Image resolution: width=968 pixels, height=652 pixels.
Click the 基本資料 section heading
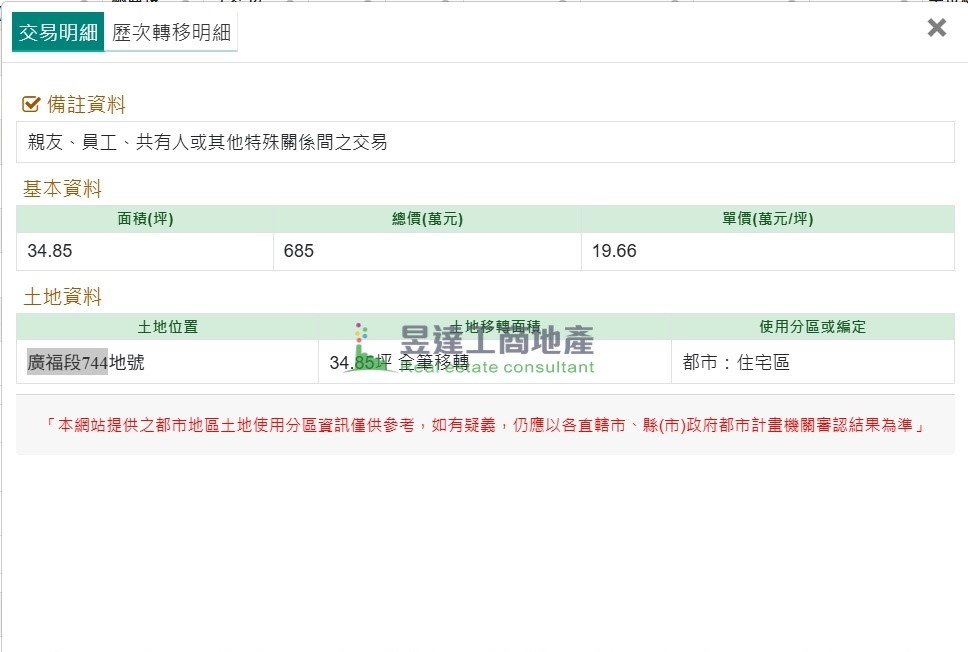pos(62,189)
